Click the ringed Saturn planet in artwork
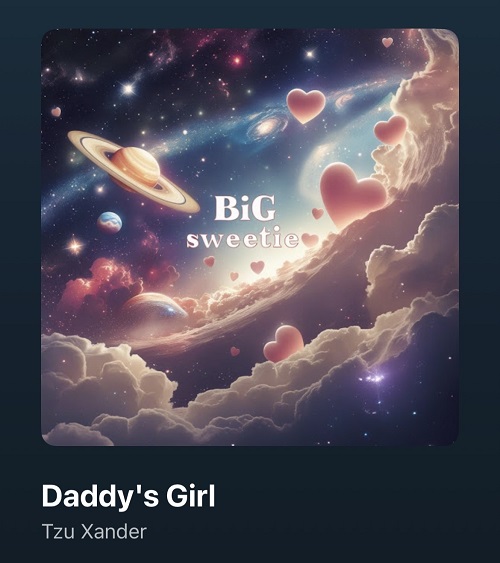Image resolution: width=500 pixels, height=563 pixels. click(134, 172)
